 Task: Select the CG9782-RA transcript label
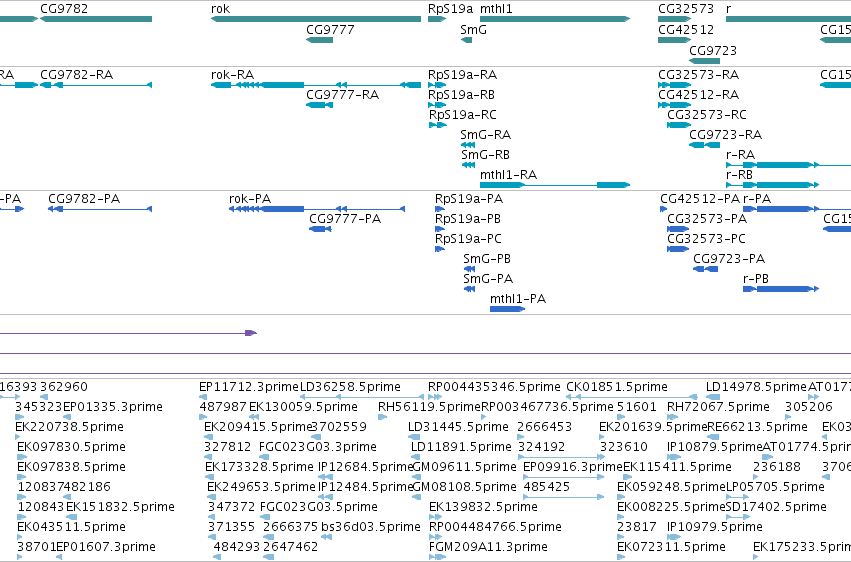(77, 75)
